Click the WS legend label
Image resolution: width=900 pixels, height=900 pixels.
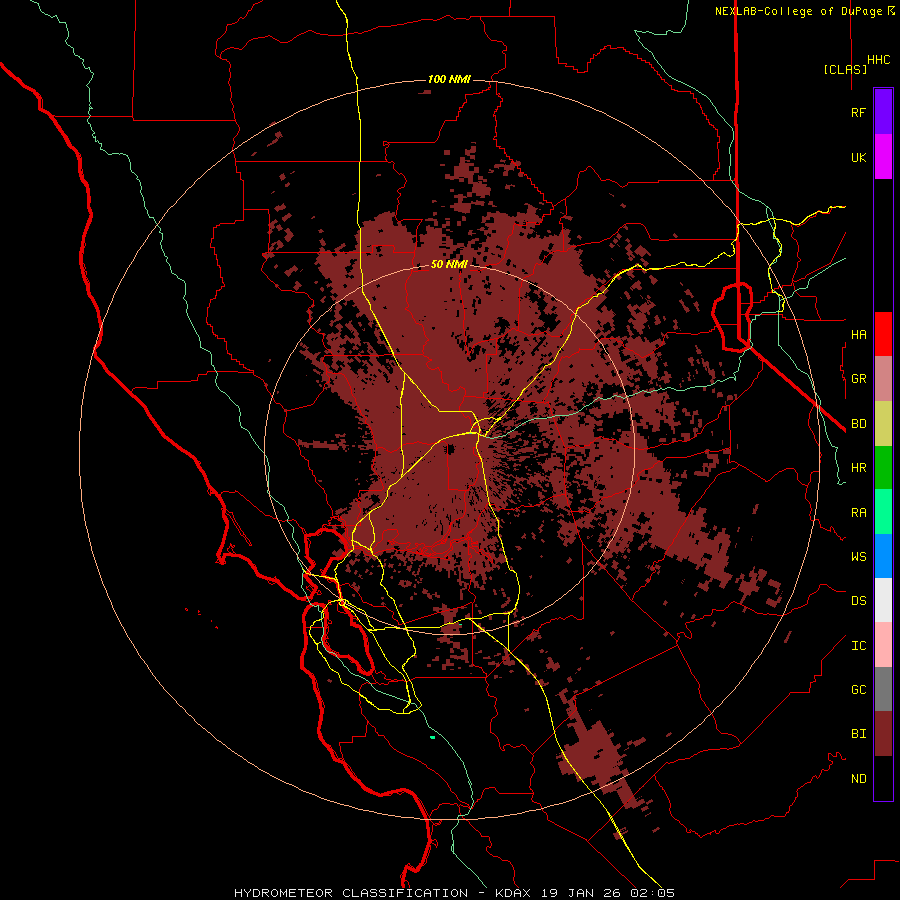pyautogui.click(x=858, y=557)
